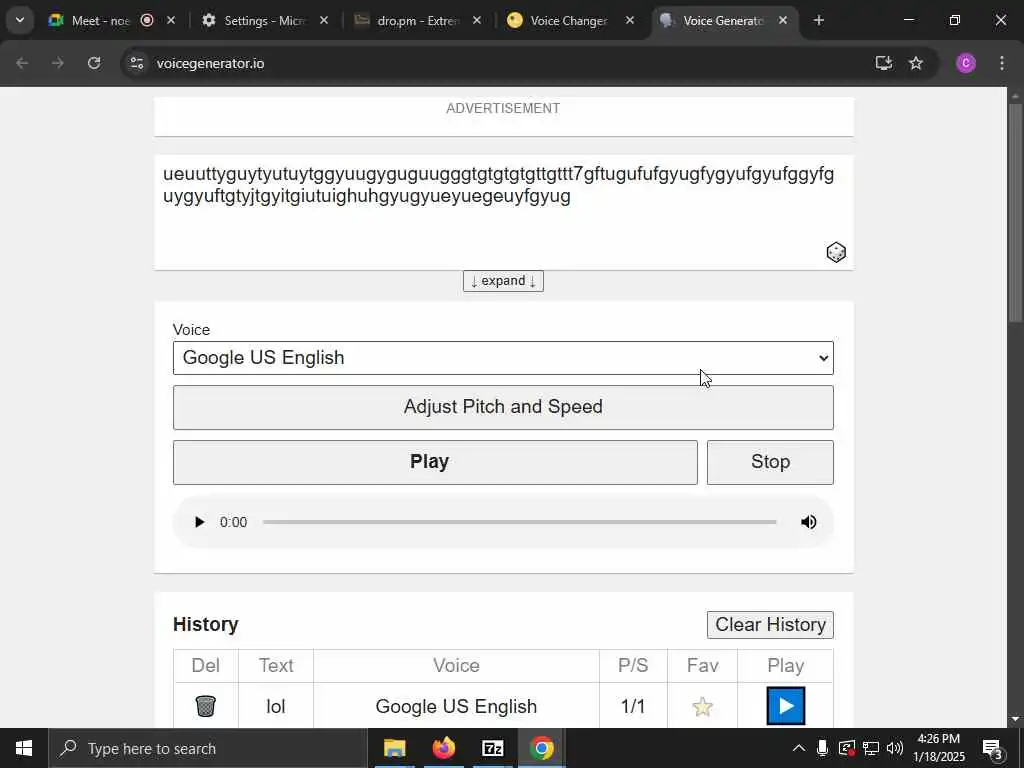Open a new browser tab
Screen dimensions: 1024x768
point(819,20)
